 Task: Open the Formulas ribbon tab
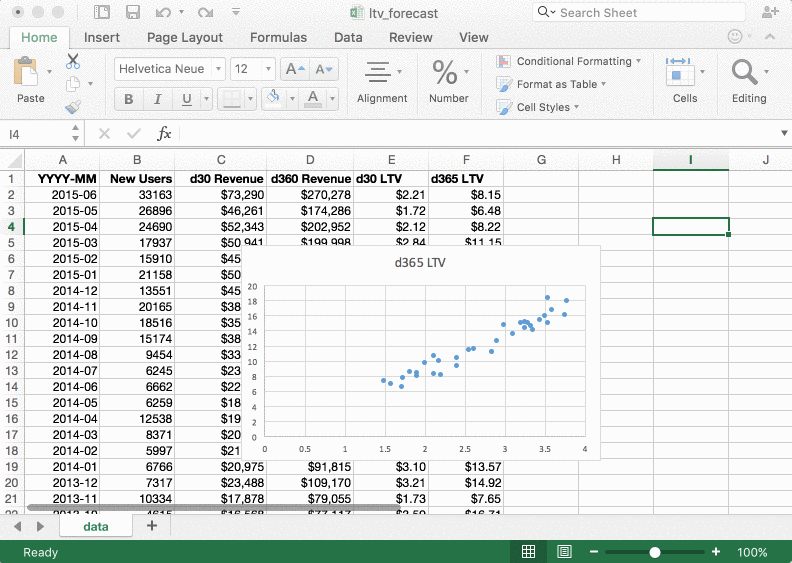(278, 37)
